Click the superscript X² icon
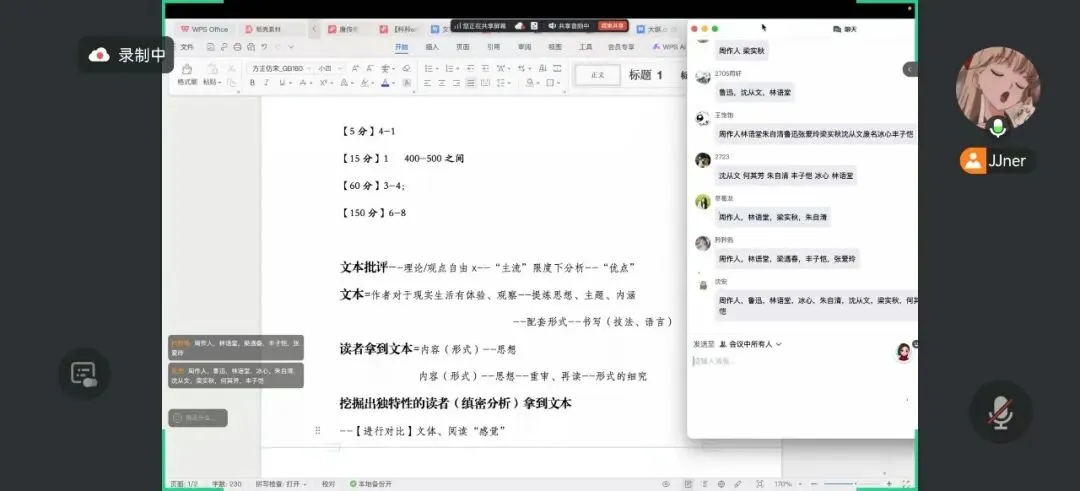 [322, 83]
